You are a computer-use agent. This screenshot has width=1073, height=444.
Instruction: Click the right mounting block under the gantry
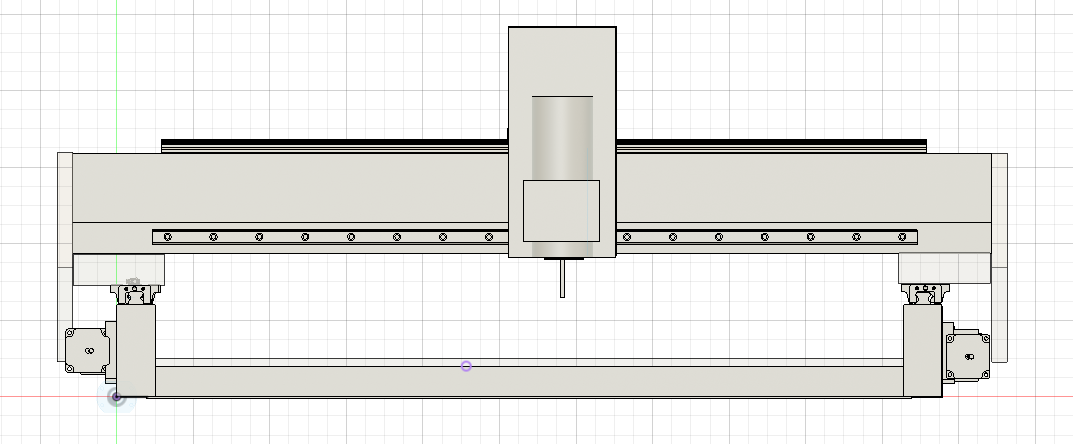pos(942,269)
